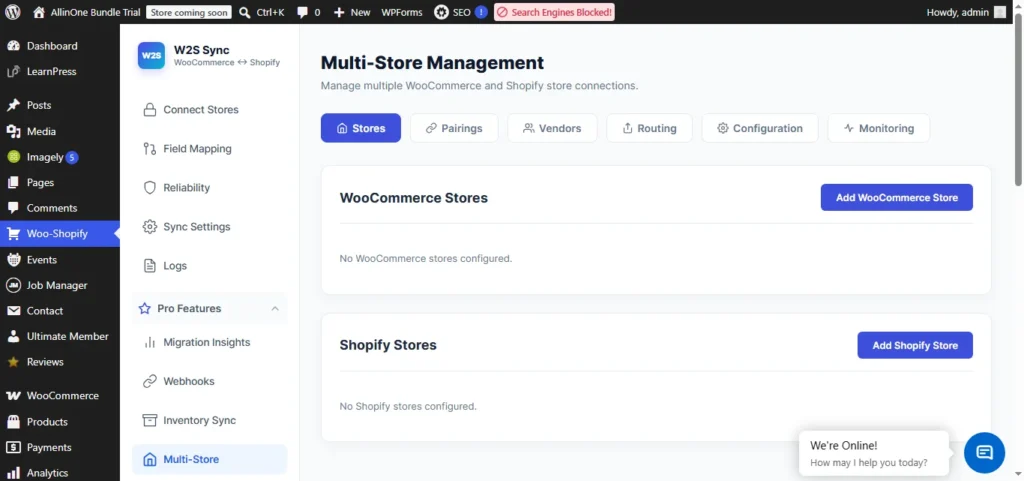Screen dimensions: 1024x481
Task: Click the chat bubble icon
Action: pyautogui.click(x=984, y=452)
